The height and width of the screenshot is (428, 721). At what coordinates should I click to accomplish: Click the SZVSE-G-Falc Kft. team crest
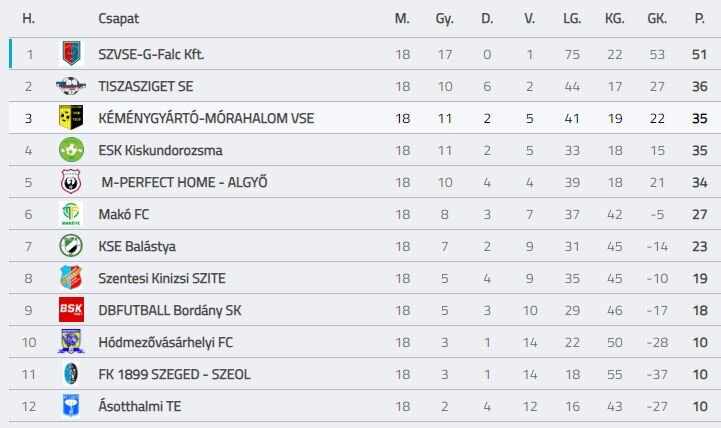70,54
